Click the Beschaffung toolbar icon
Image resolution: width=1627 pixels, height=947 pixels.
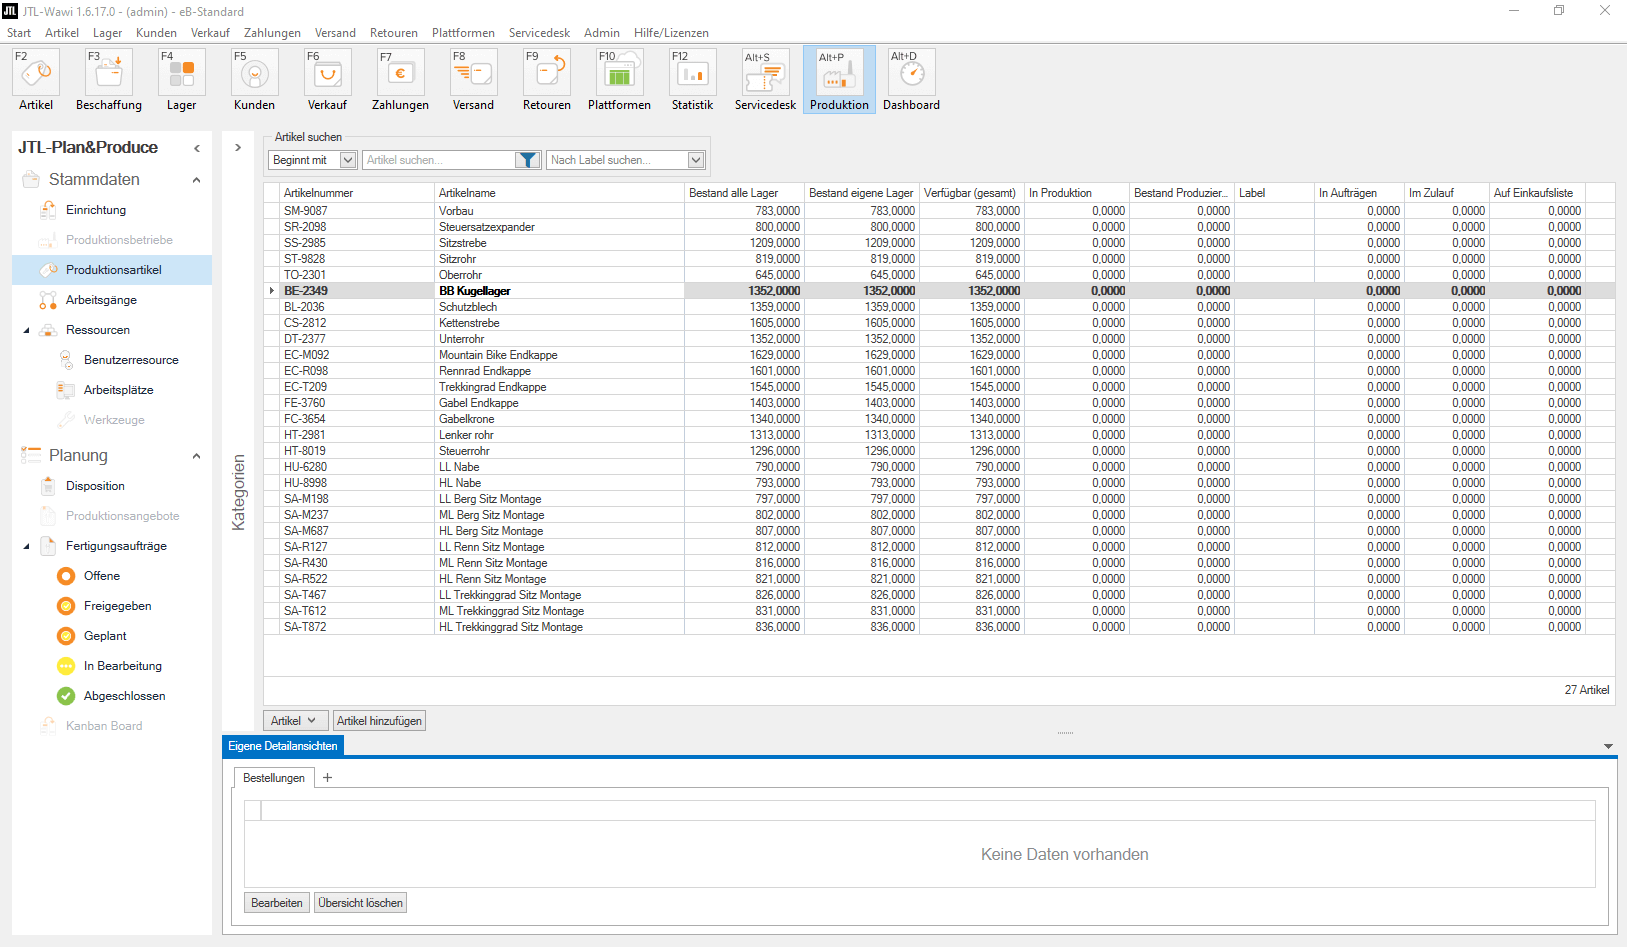click(x=109, y=74)
